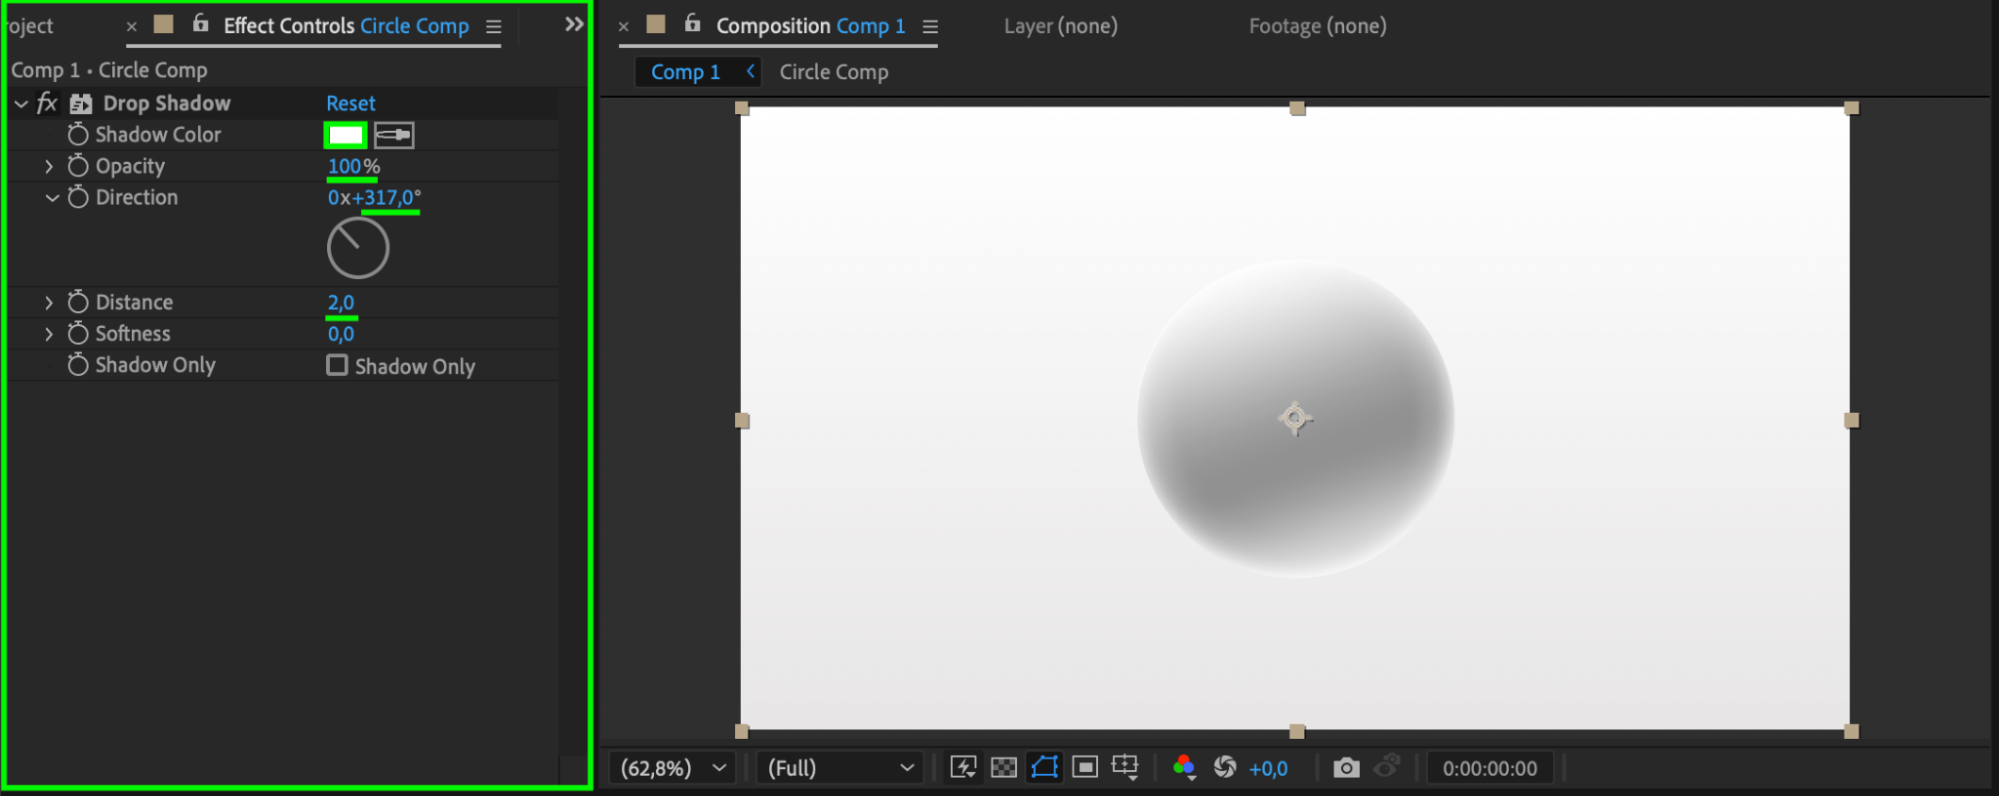Expand the Softness property

[49, 333]
